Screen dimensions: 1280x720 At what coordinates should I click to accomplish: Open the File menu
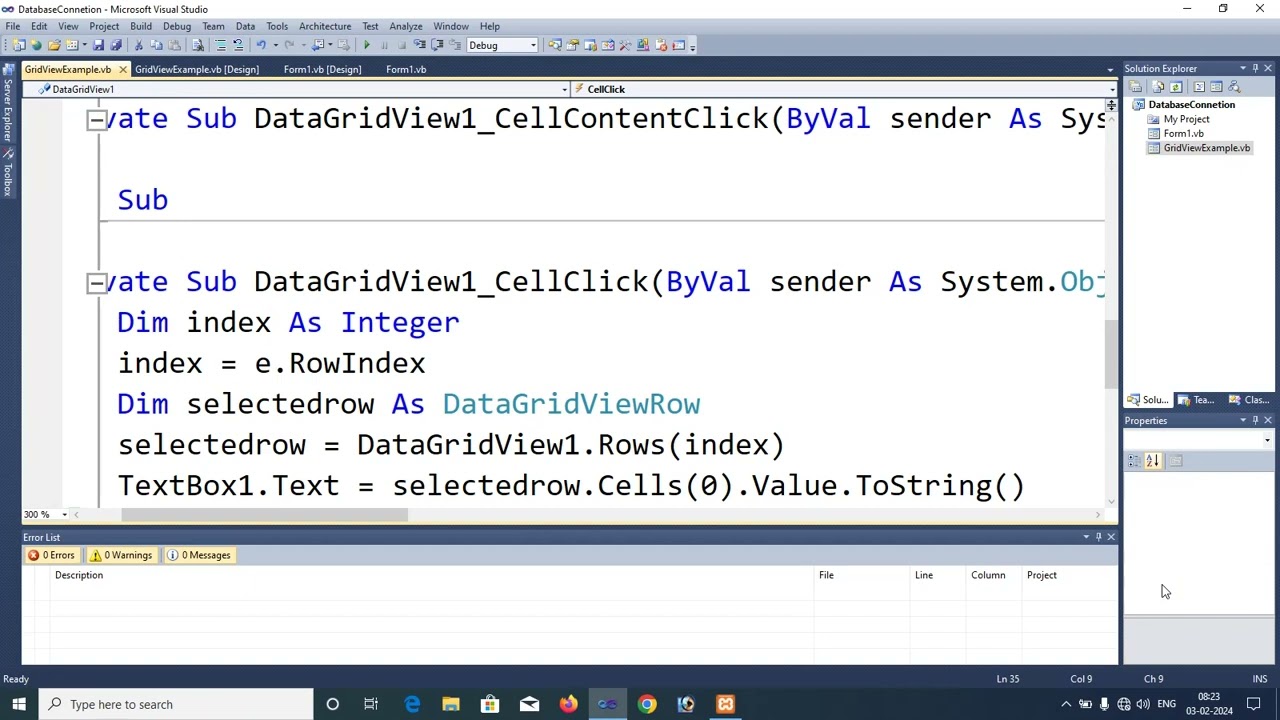click(x=13, y=26)
